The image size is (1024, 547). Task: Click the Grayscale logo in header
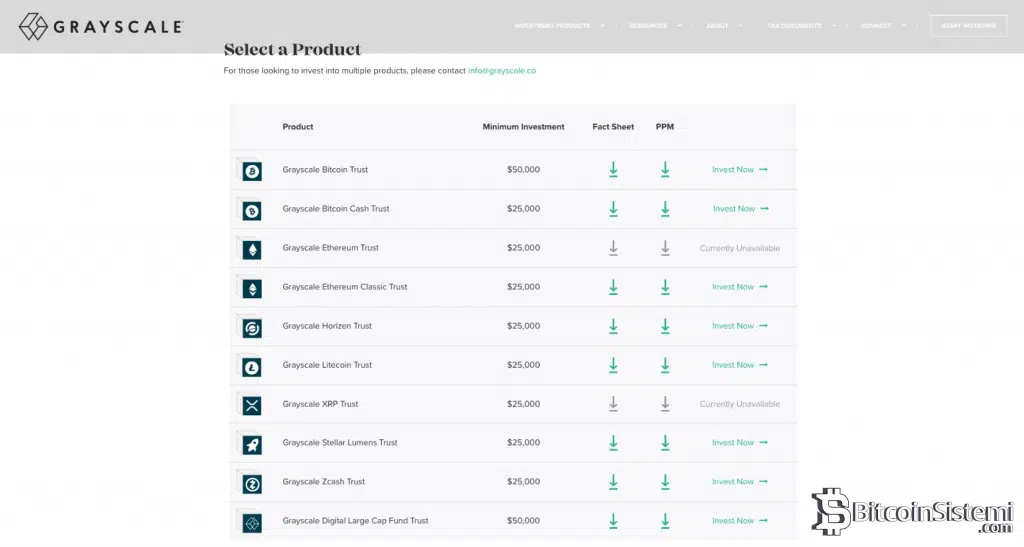coord(100,27)
